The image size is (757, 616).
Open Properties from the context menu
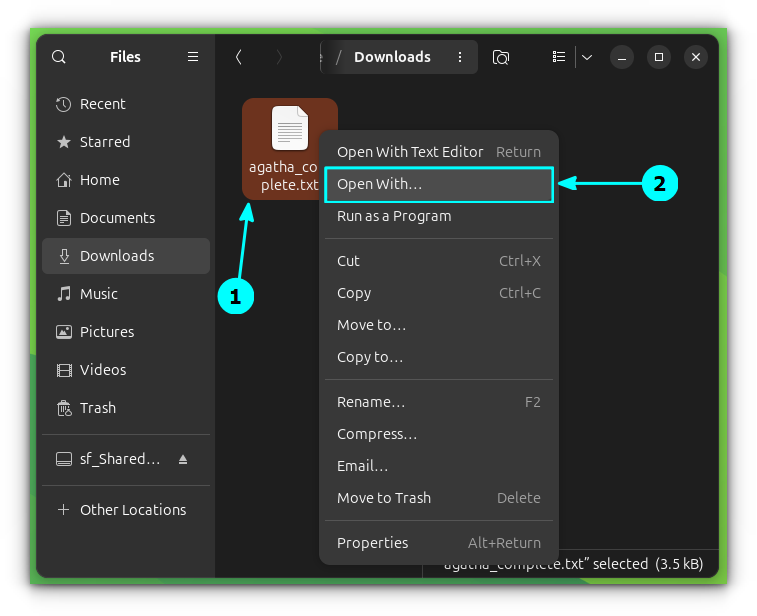click(x=373, y=543)
